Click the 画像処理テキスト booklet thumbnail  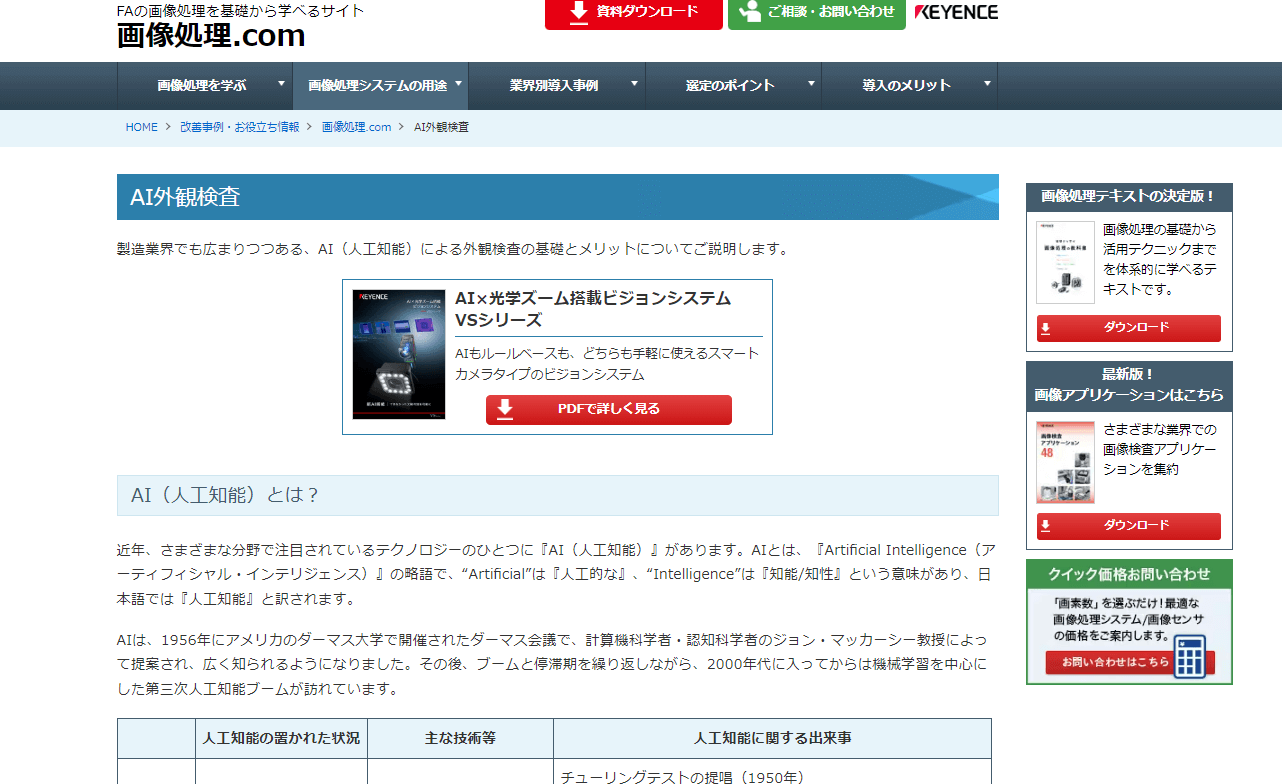pyautogui.click(x=1064, y=262)
